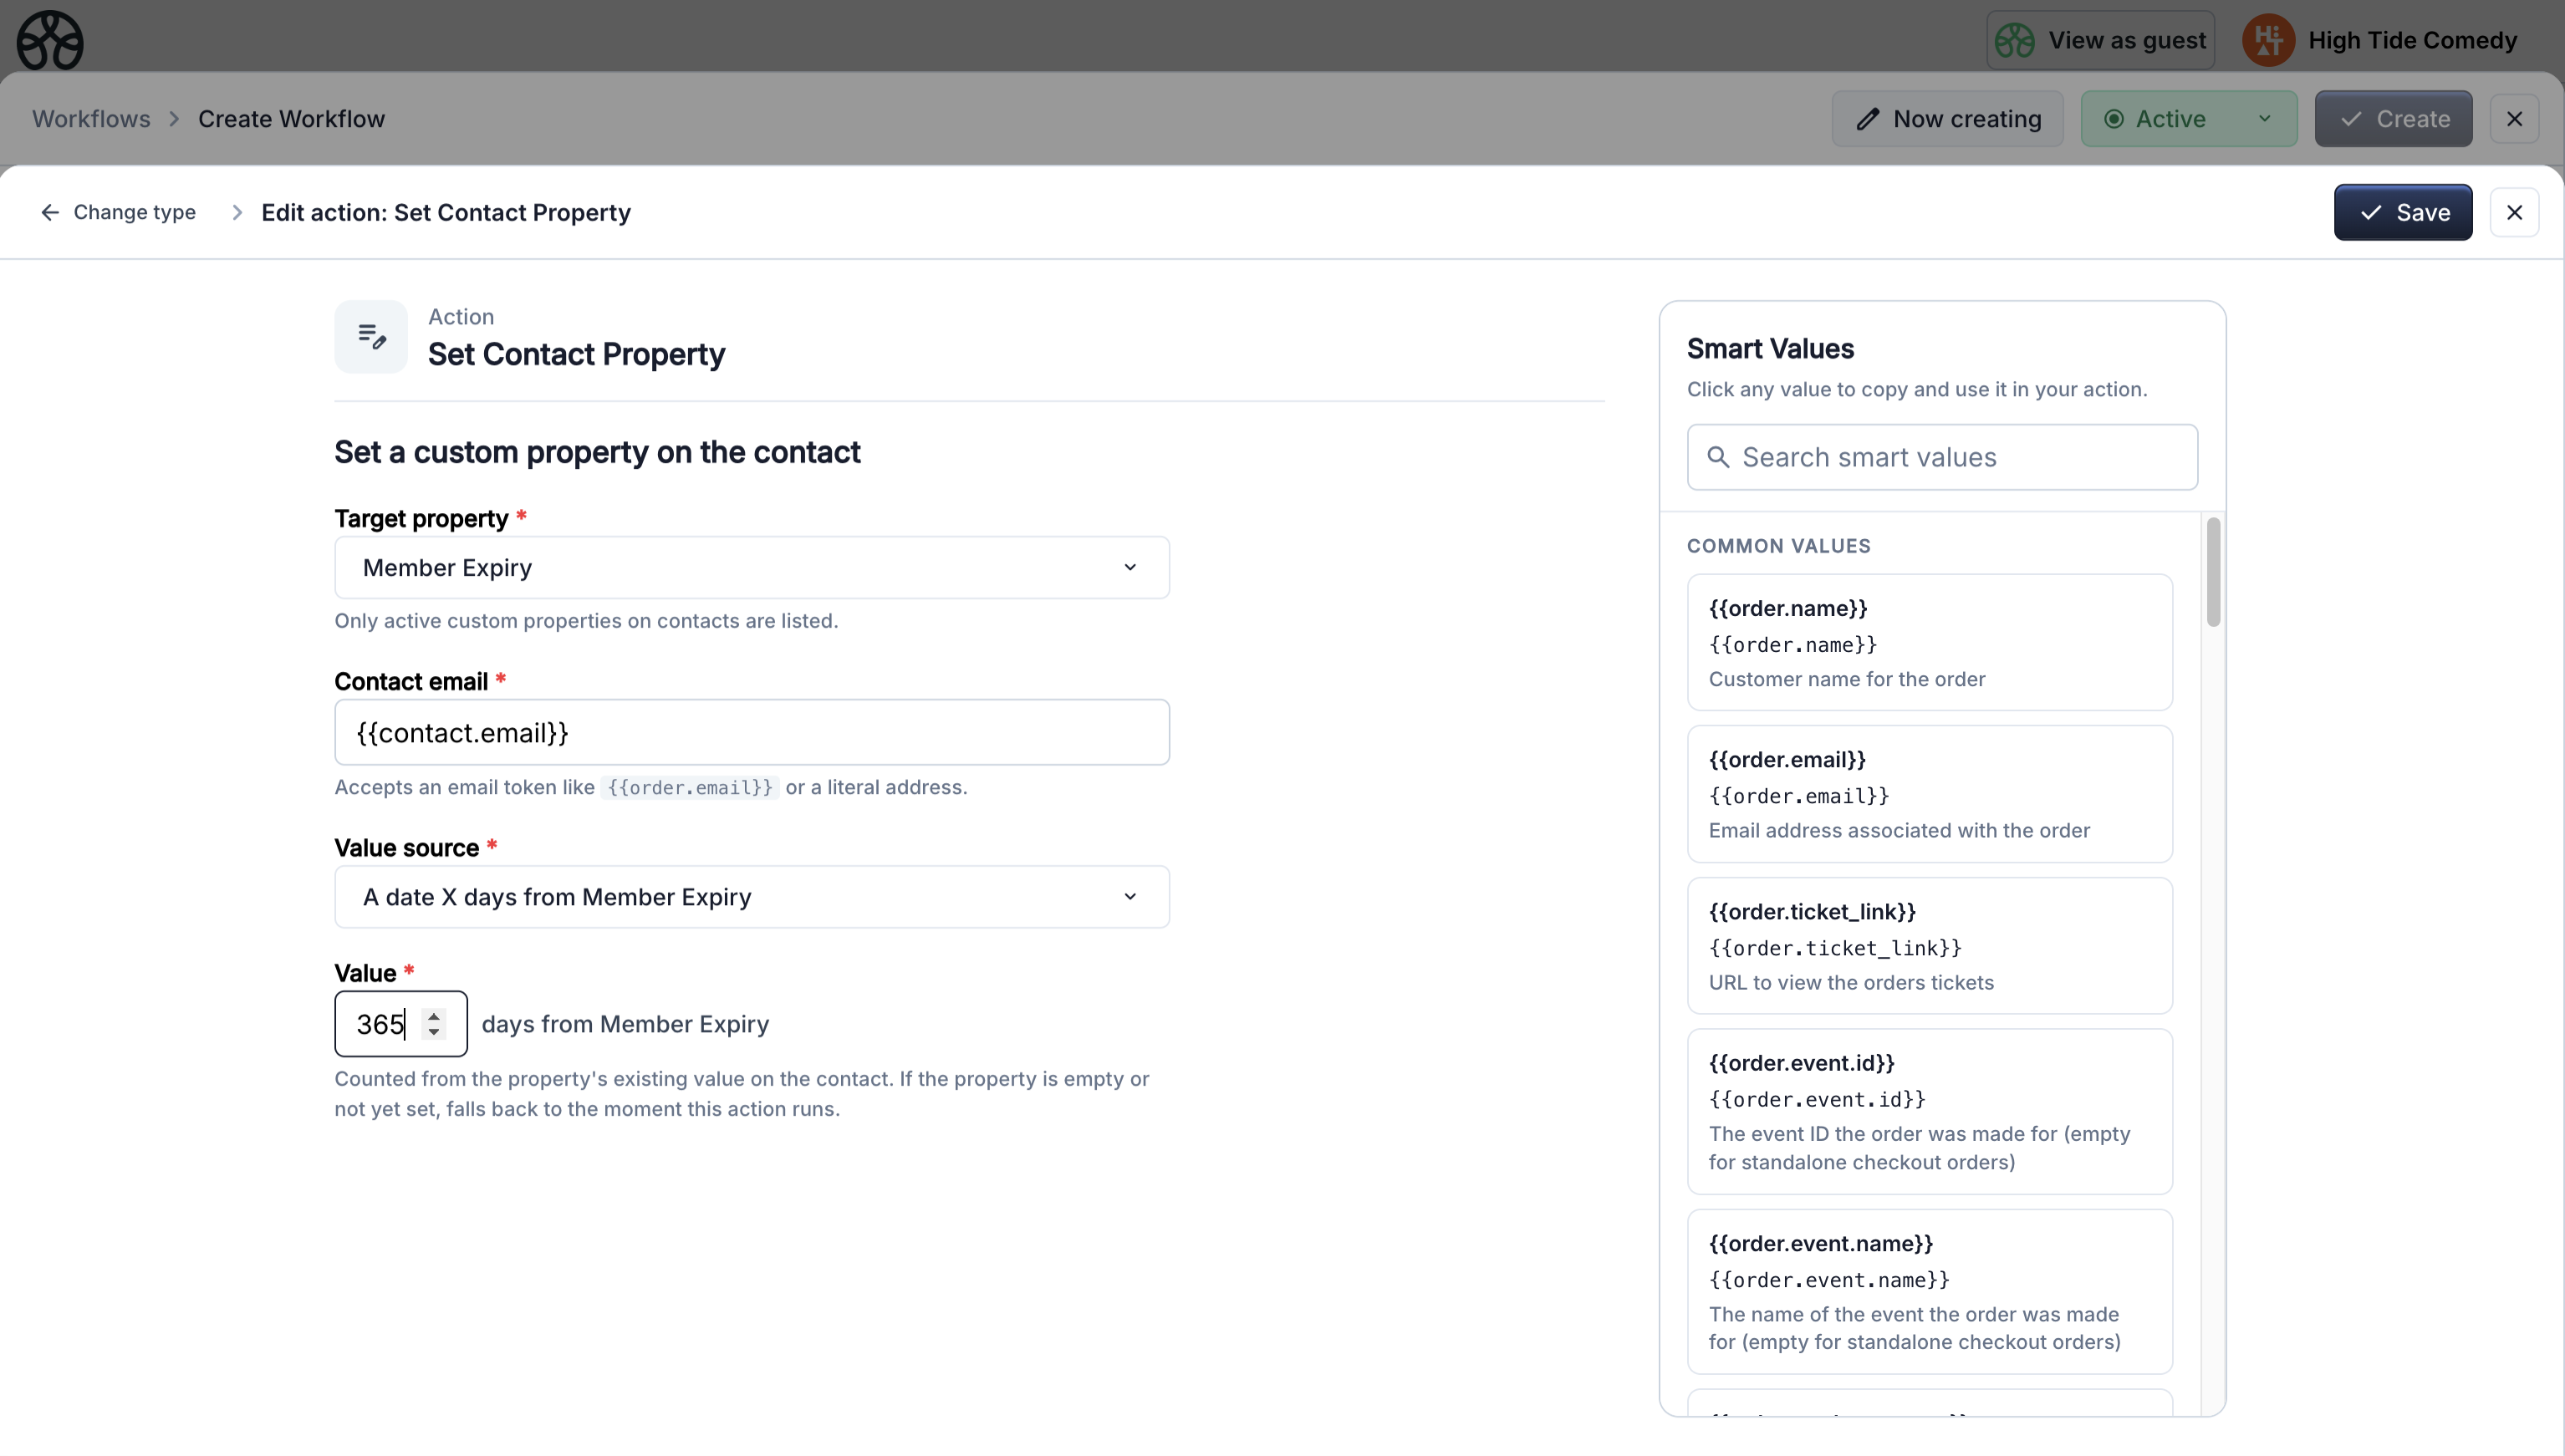Click the Set Contact Property action icon

[x=371, y=337]
